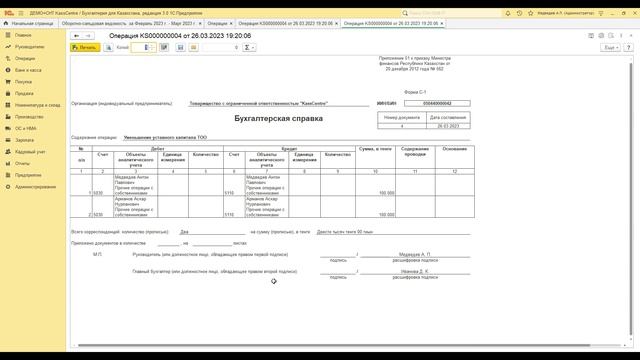The height and width of the screenshot is (360, 640).
Task: Open the Ещё more actions dropdown
Action: tap(611, 47)
